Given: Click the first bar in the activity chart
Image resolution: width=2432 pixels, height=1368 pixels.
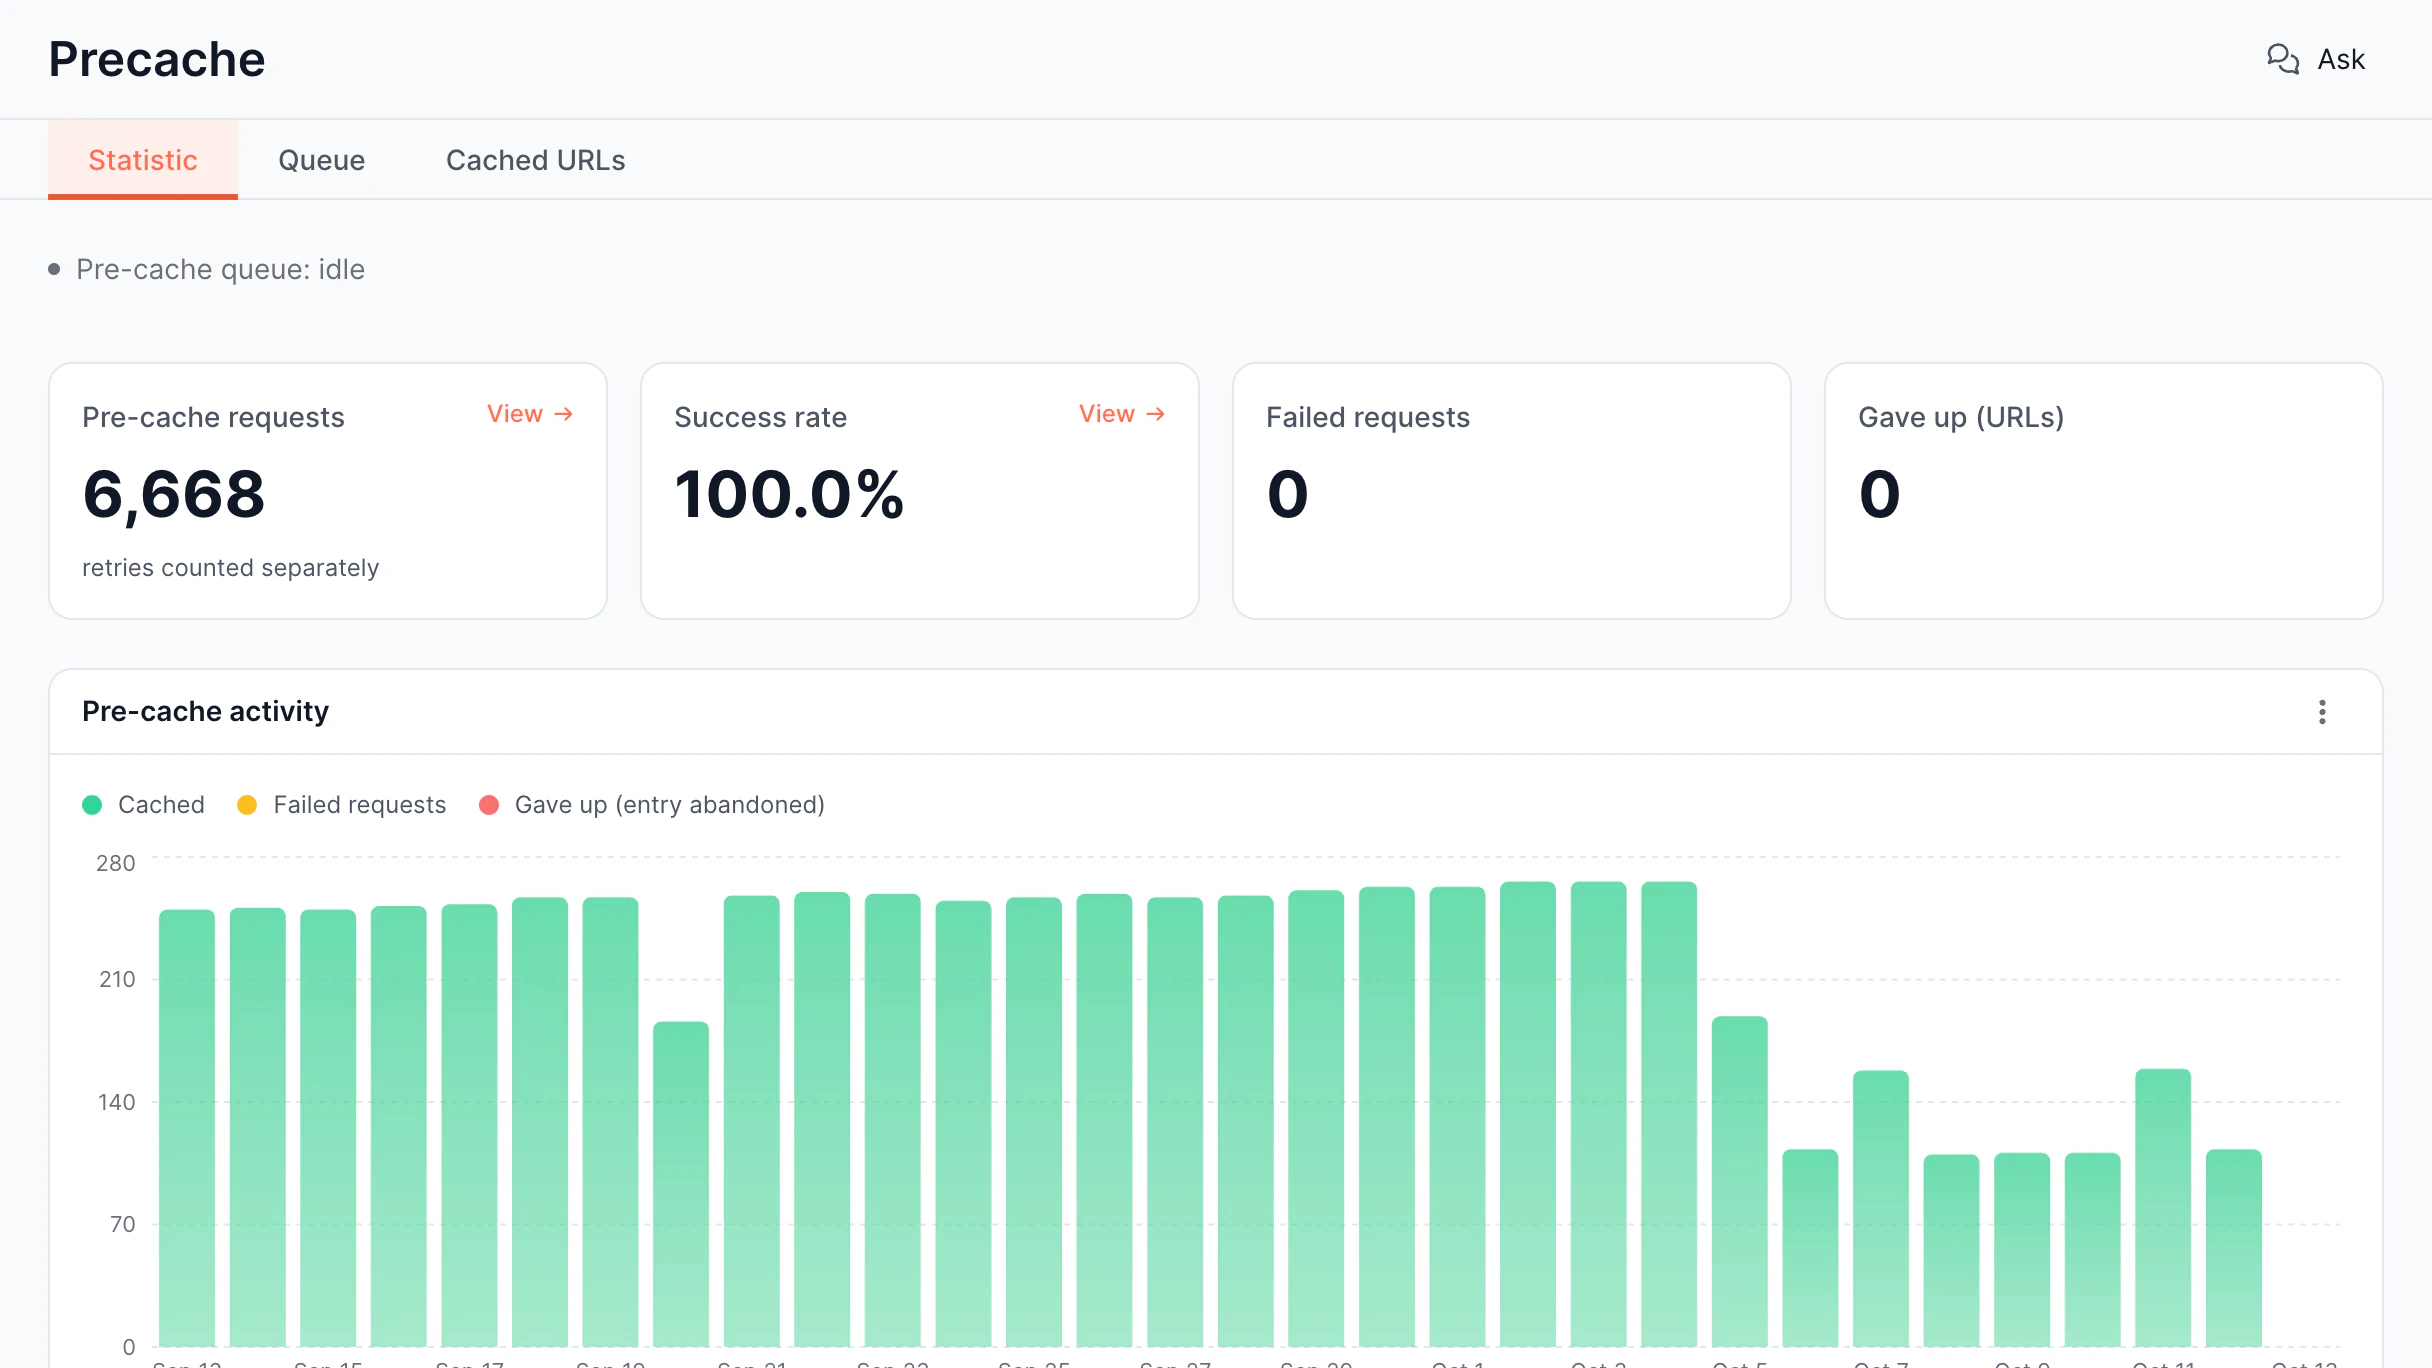Looking at the screenshot, I should 187,1128.
